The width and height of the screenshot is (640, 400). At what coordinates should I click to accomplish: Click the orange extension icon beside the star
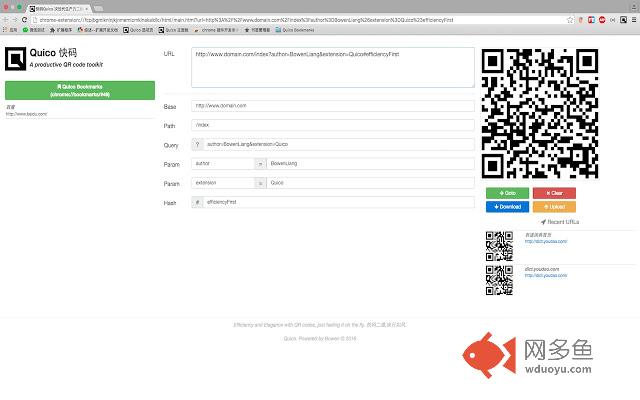(x=580, y=20)
